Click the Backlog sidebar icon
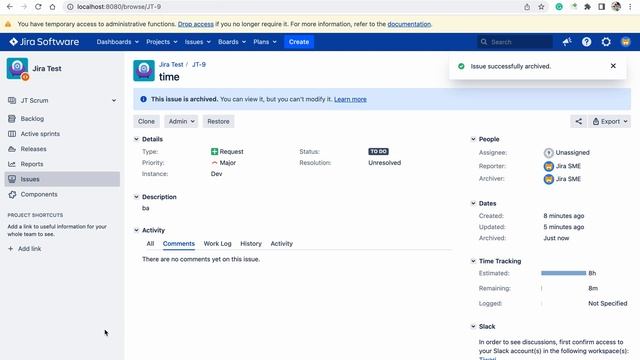Viewport: 640px width, 360px height. pos(12,118)
